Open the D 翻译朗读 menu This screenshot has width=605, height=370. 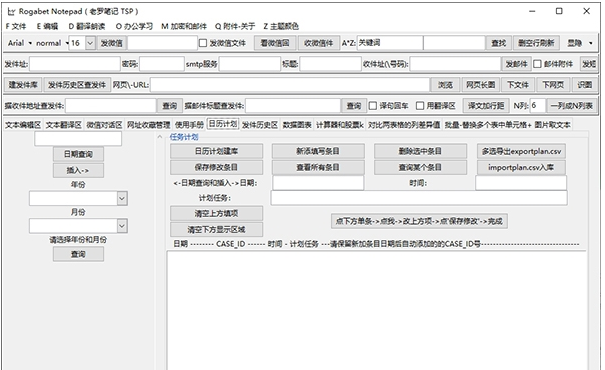[87, 26]
